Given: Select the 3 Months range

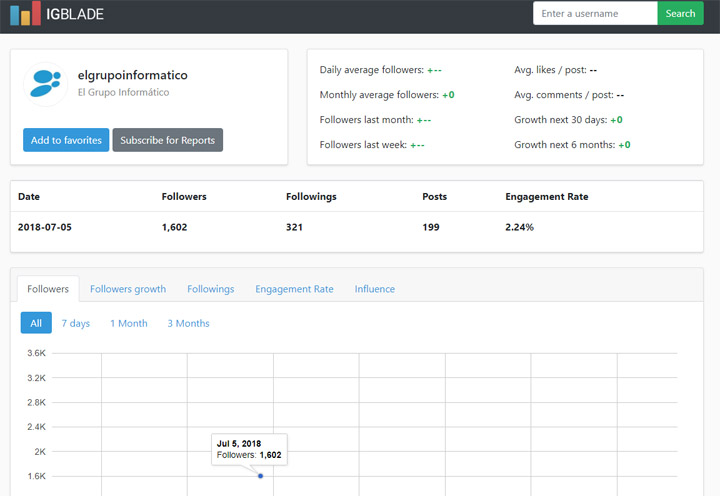Looking at the screenshot, I should 188,323.
